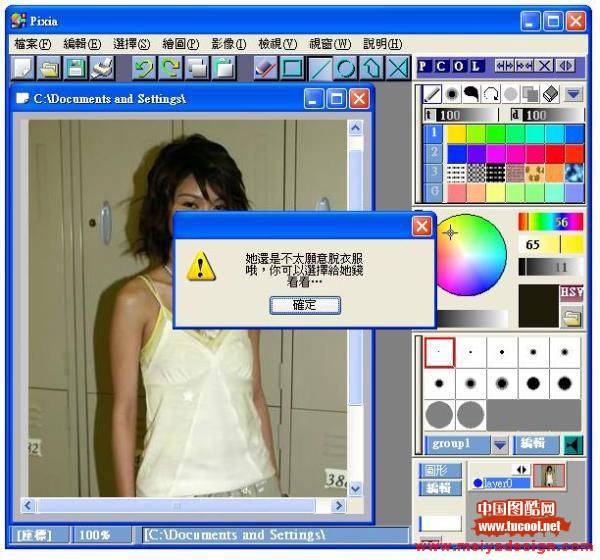Viewport: 600px width, 560px height.
Task: Open the 視窗(W) menu
Action: [330, 44]
